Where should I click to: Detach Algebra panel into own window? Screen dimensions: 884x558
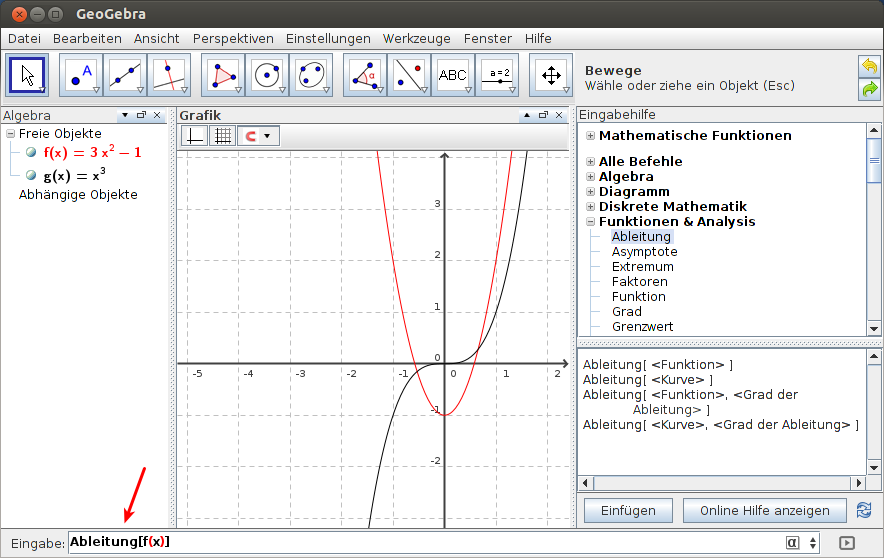(x=141, y=115)
